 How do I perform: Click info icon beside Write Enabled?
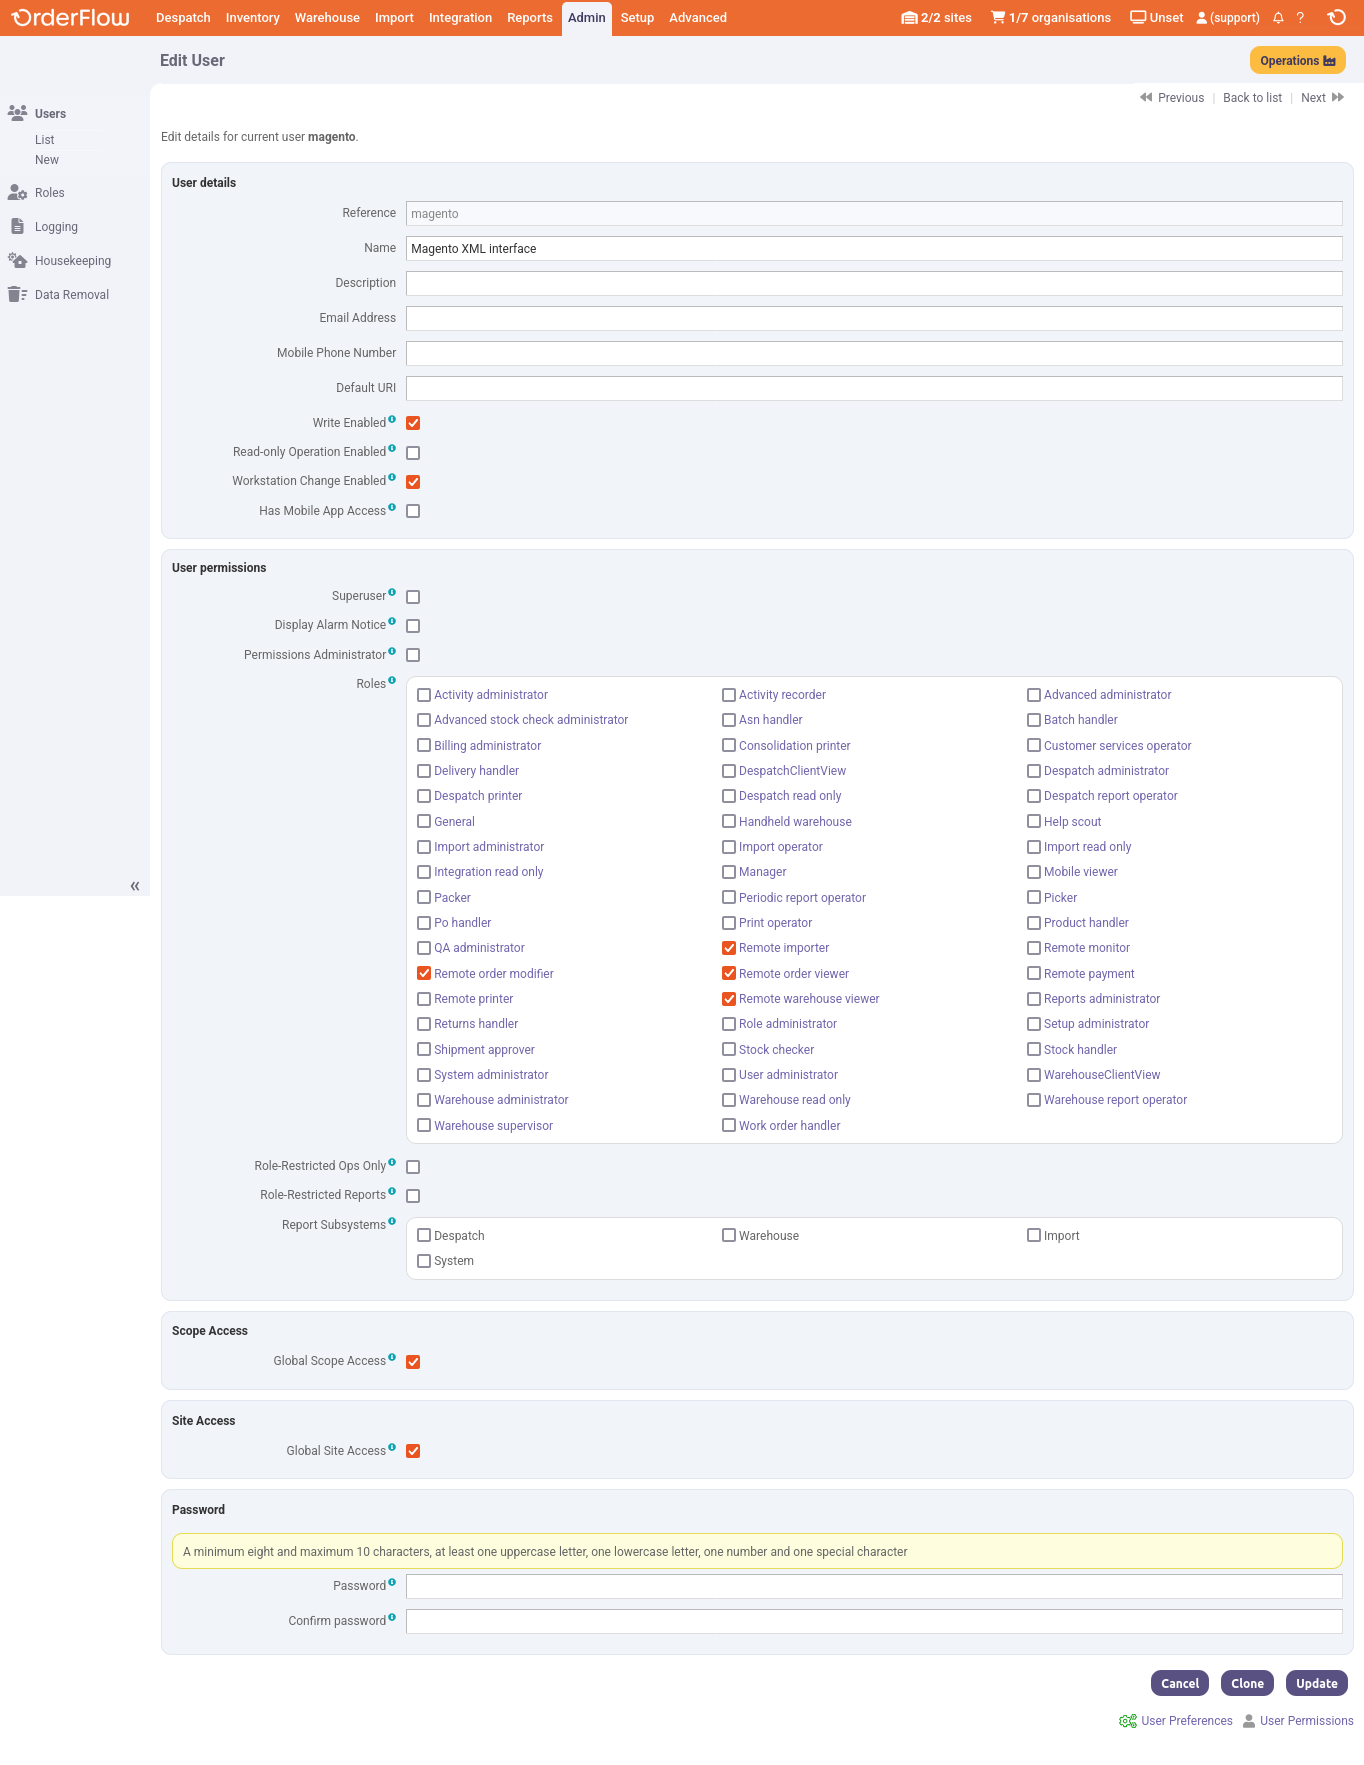(x=392, y=419)
